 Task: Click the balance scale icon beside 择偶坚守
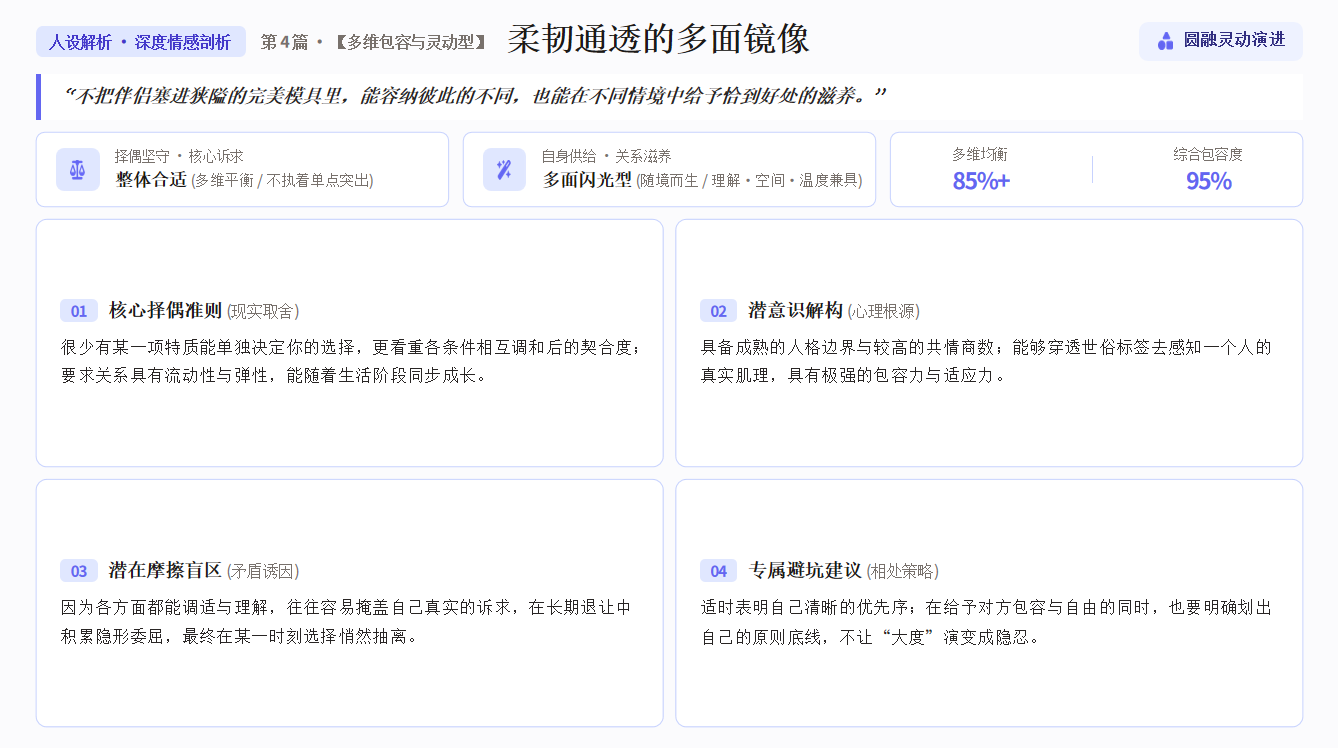pyautogui.click(x=78, y=169)
